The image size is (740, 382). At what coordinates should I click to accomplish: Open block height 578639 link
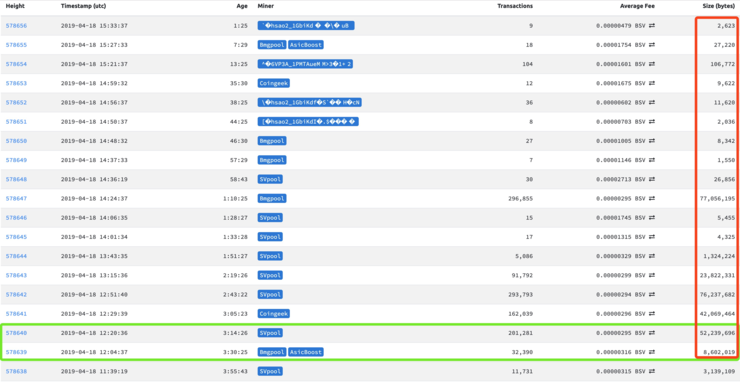pyautogui.click(x=16, y=352)
